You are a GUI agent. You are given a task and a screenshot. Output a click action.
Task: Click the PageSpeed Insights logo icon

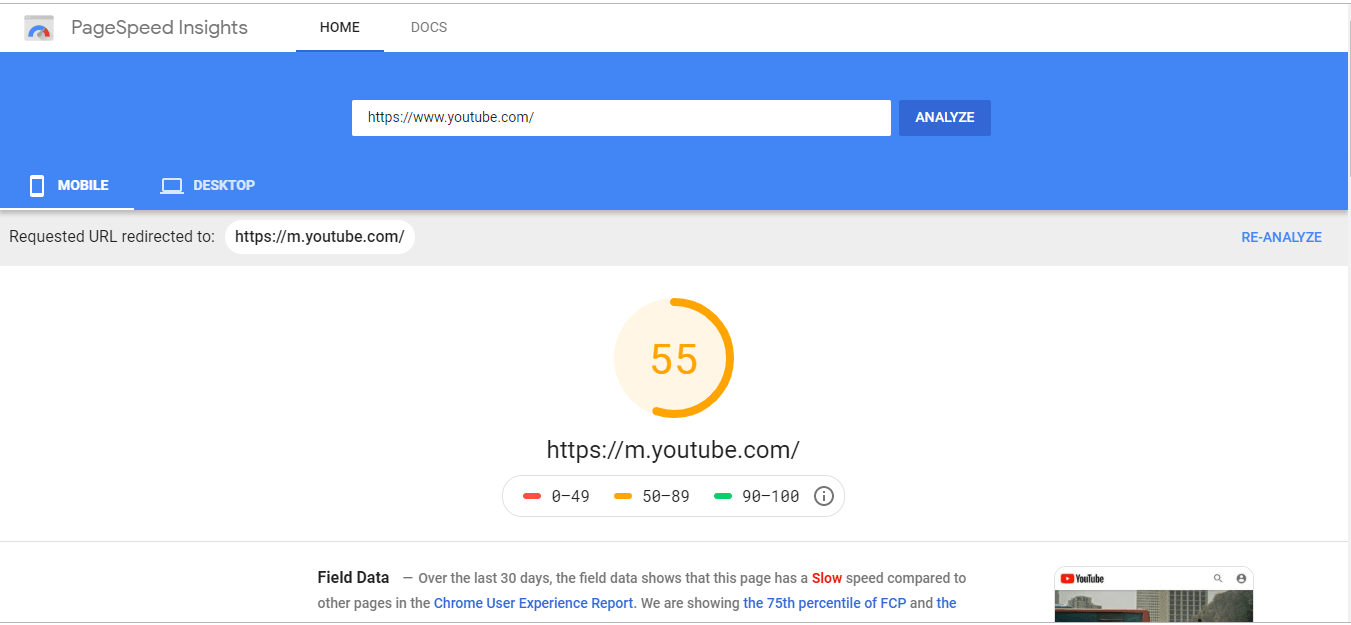[x=39, y=28]
